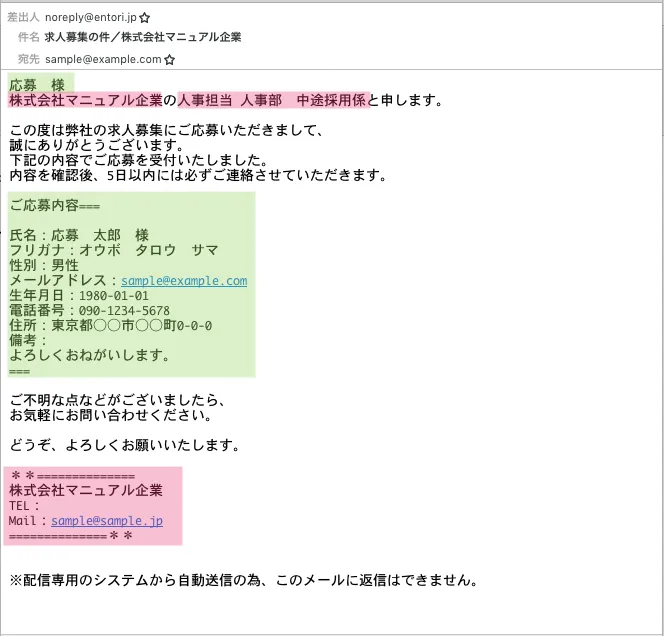Click the recipient address in the 宛先 field
Viewport: 664px width, 636px height.
pyautogui.click(x=103, y=60)
